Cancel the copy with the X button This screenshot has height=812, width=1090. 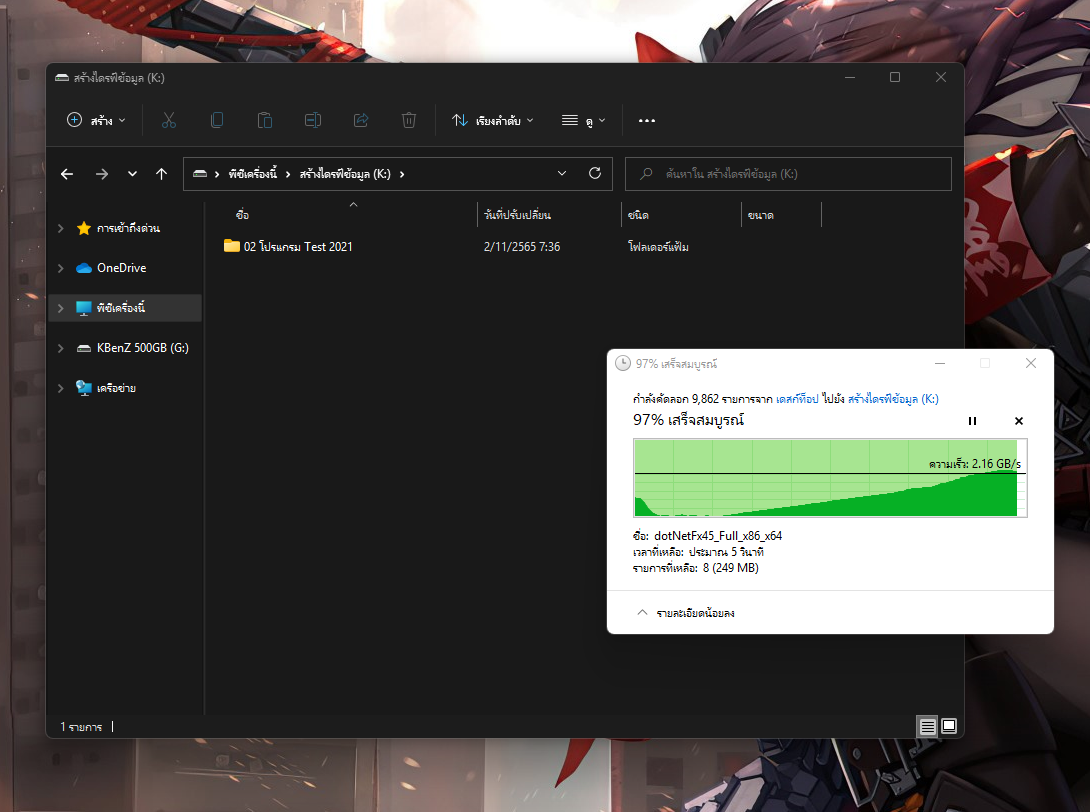1018,421
